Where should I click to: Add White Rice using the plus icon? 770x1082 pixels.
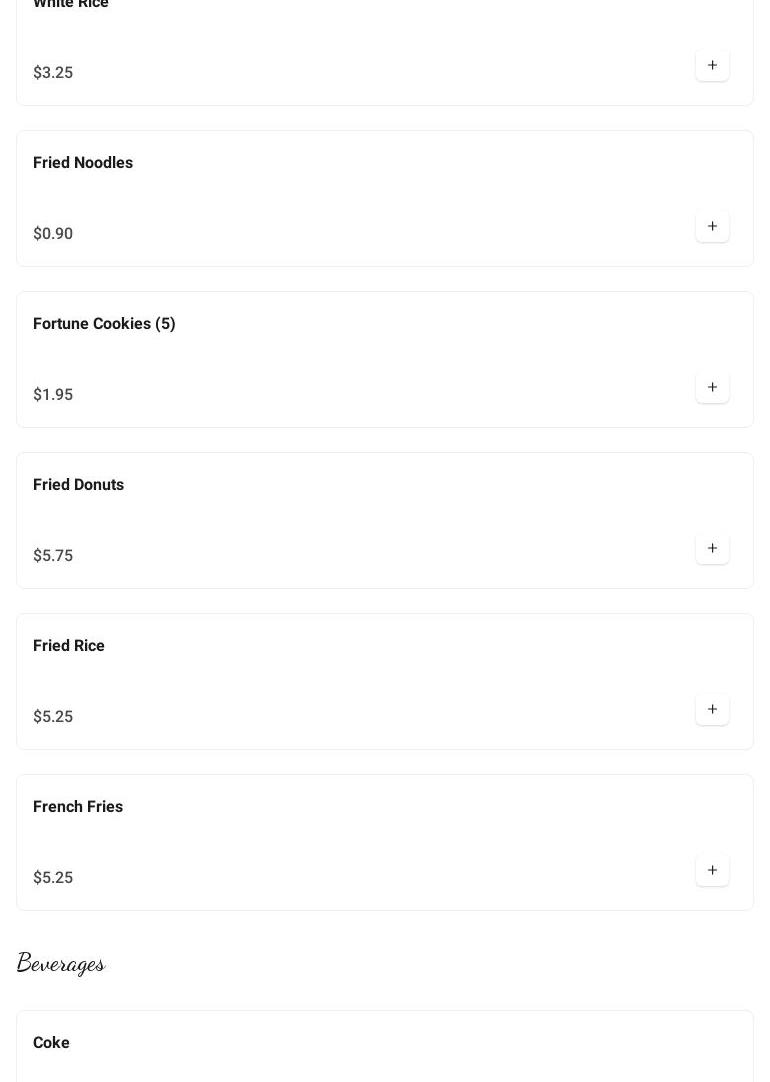point(712,66)
